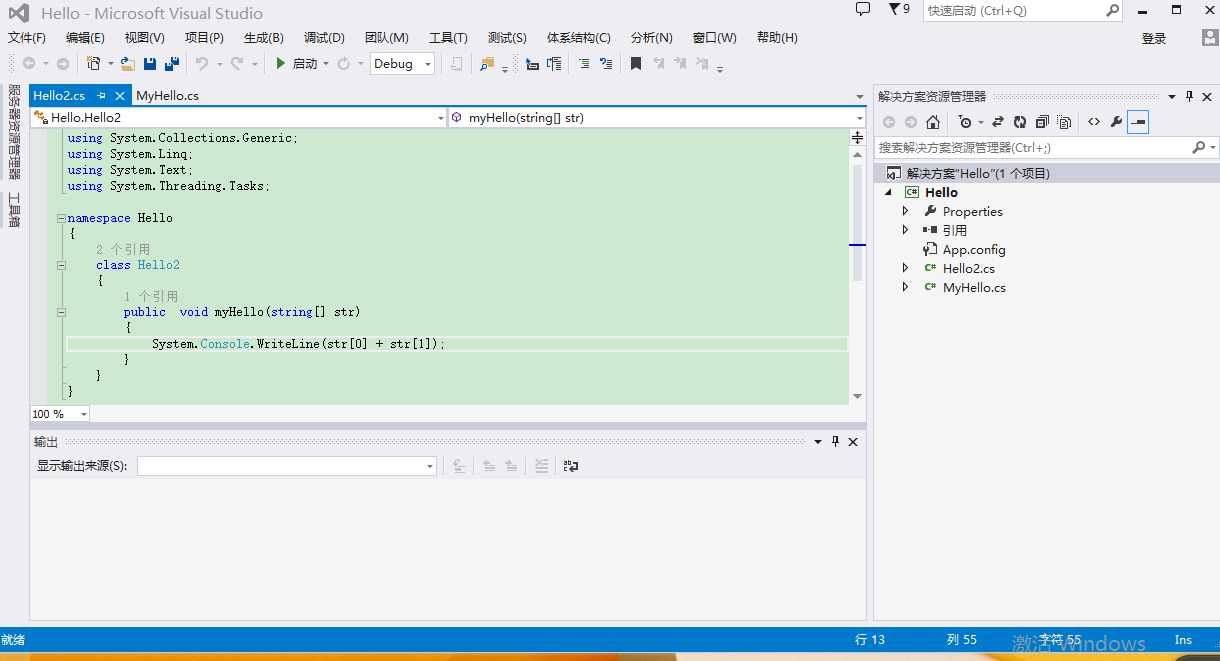
Task: Click the split editor handle above scrollbar
Action: tap(857, 136)
